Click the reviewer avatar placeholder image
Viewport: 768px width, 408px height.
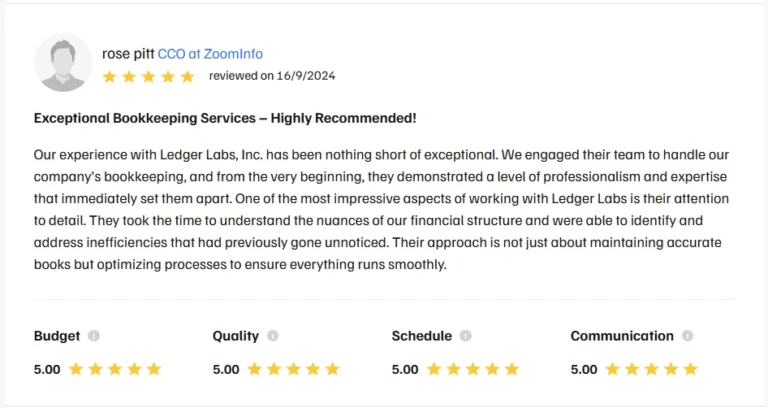pos(63,63)
